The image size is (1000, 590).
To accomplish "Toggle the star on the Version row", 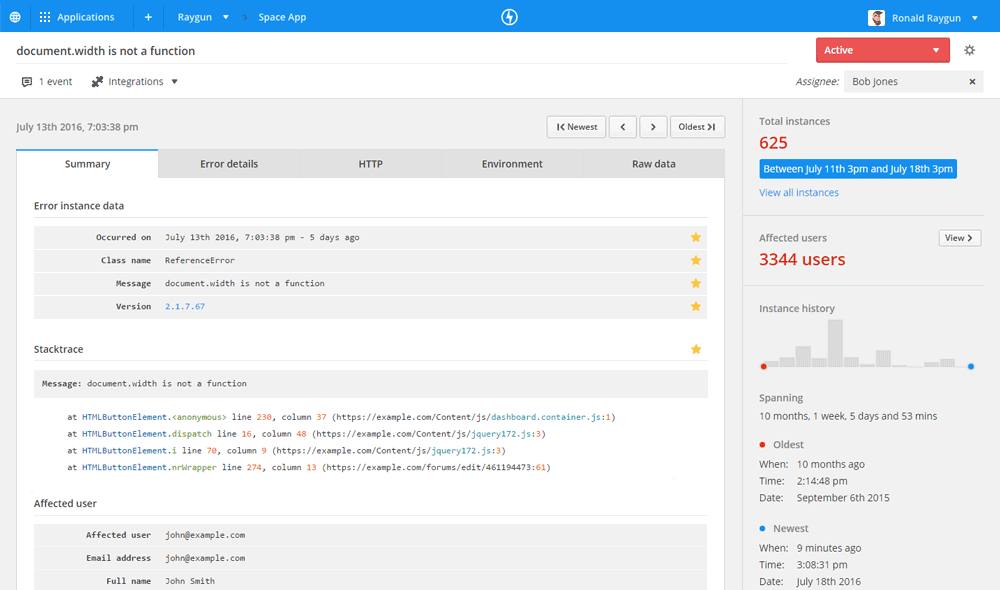I will click(x=696, y=306).
